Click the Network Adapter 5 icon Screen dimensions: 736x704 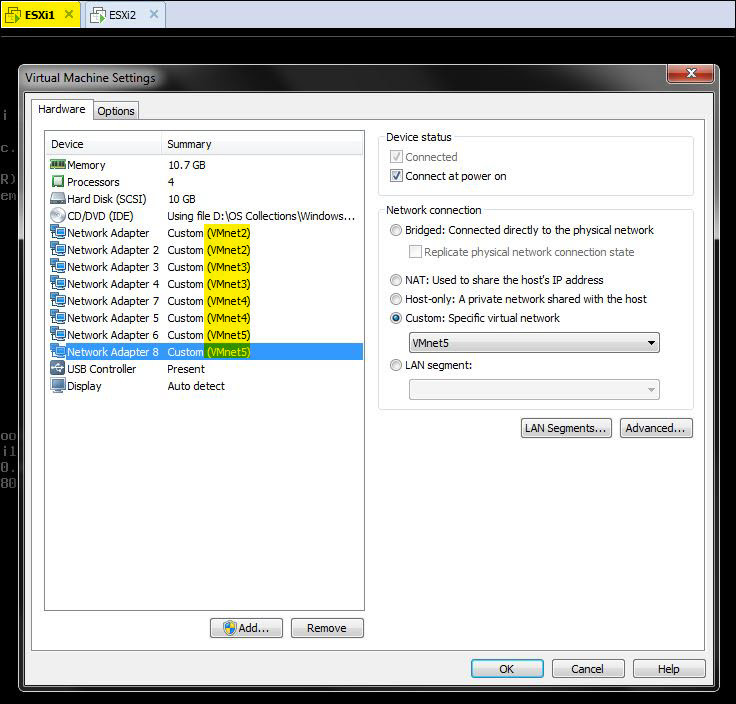[x=58, y=317]
